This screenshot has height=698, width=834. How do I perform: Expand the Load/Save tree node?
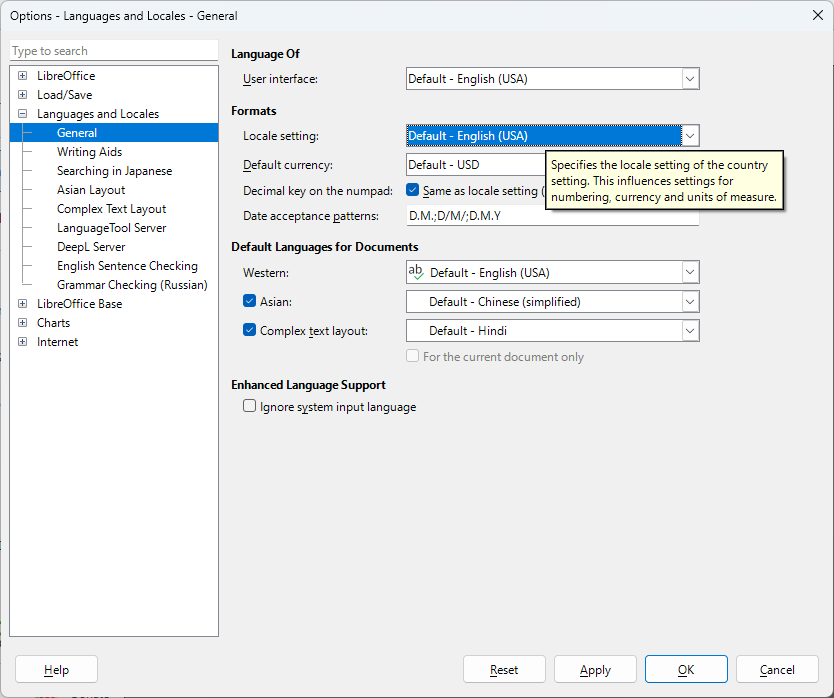[22, 95]
